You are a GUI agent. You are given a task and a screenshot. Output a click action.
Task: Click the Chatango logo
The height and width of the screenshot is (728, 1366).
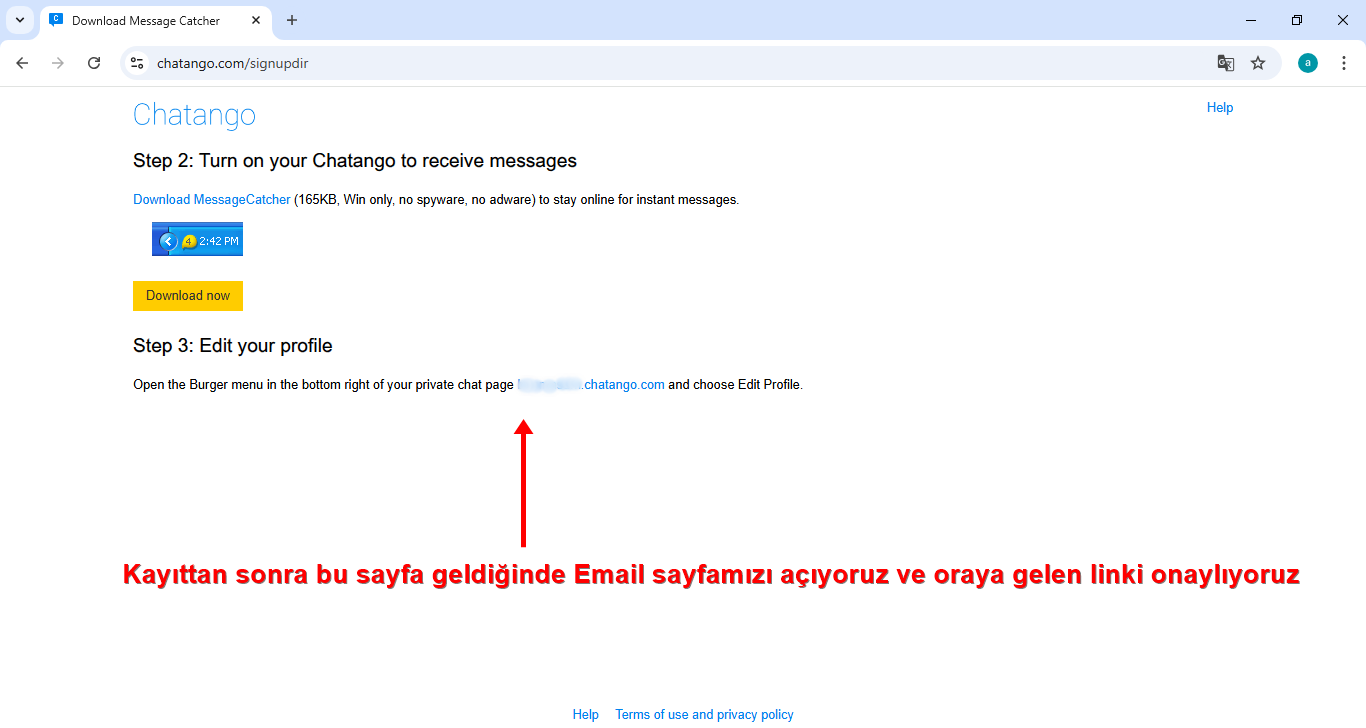click(x=194, y=115)
